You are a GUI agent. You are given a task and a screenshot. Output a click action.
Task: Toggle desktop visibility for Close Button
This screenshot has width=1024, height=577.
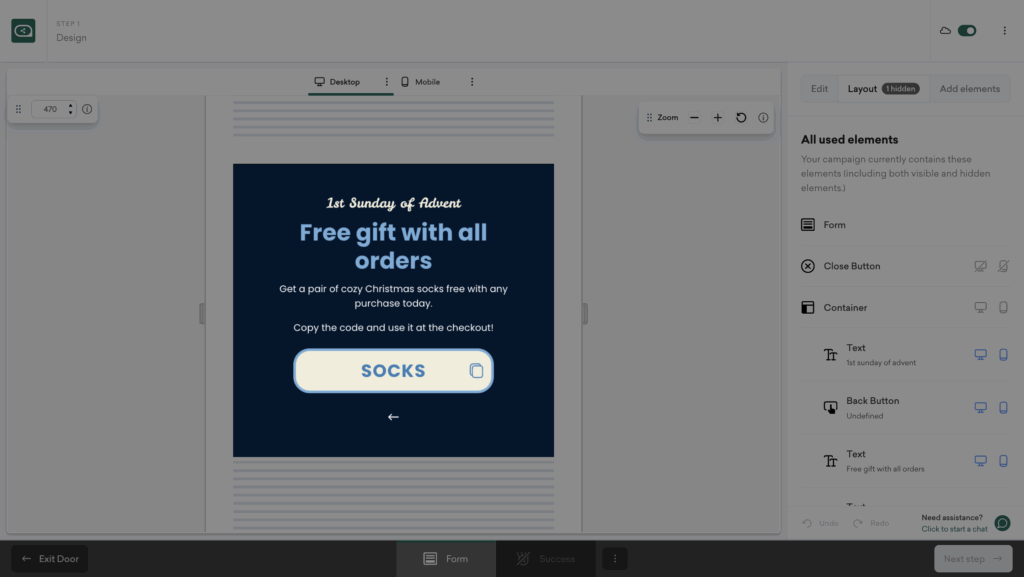(981, 266)
